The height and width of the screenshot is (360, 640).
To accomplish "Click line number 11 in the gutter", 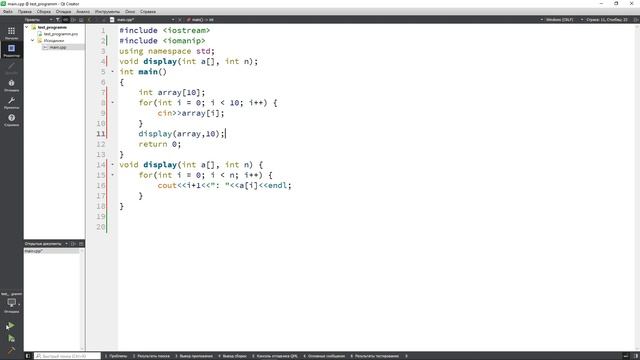I will (101, 134).
